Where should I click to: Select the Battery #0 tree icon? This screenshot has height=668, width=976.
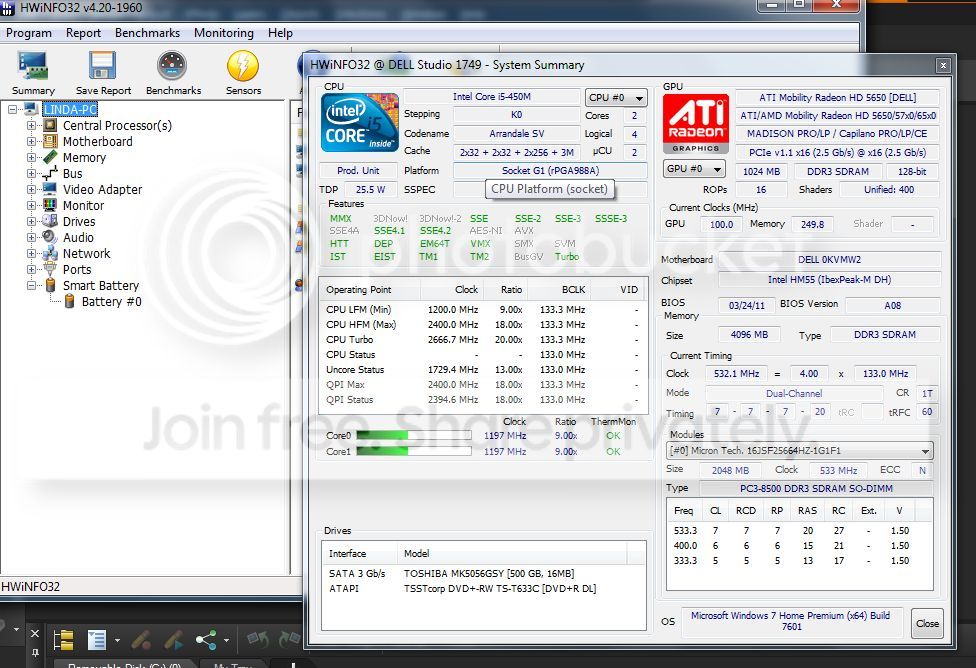pyautogui.click(x=70, y=301)
